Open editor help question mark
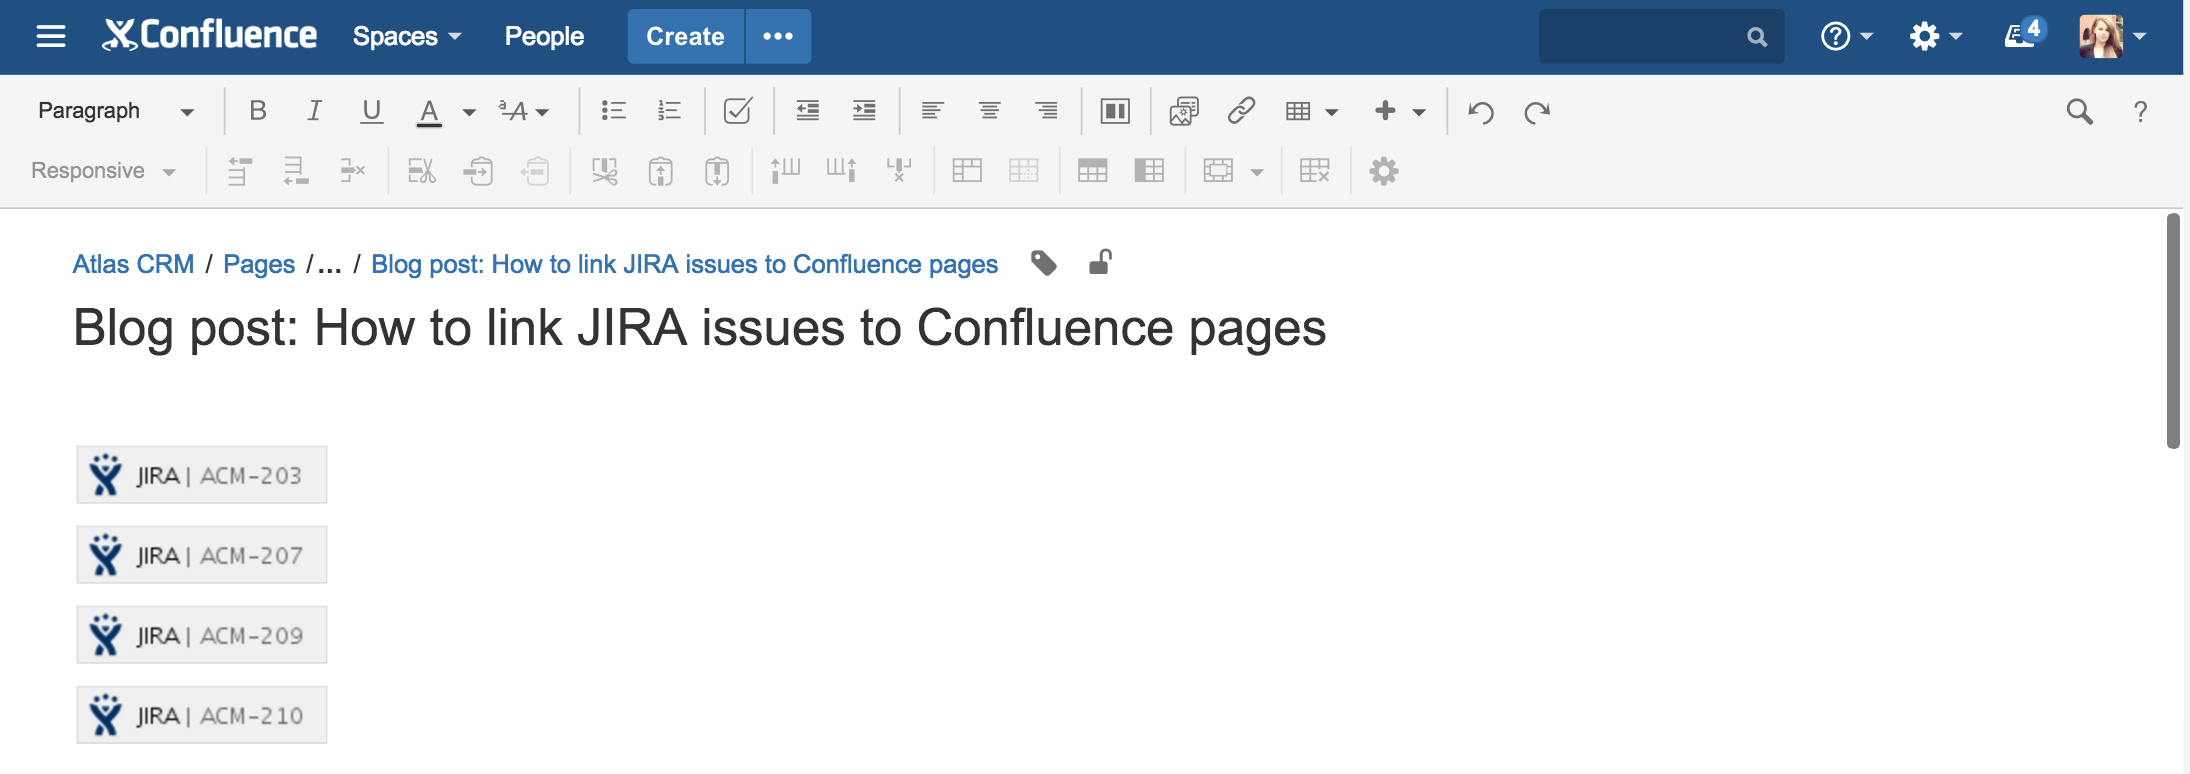The height and width of the screenshot is (774, 2190). coord(2140,111)
